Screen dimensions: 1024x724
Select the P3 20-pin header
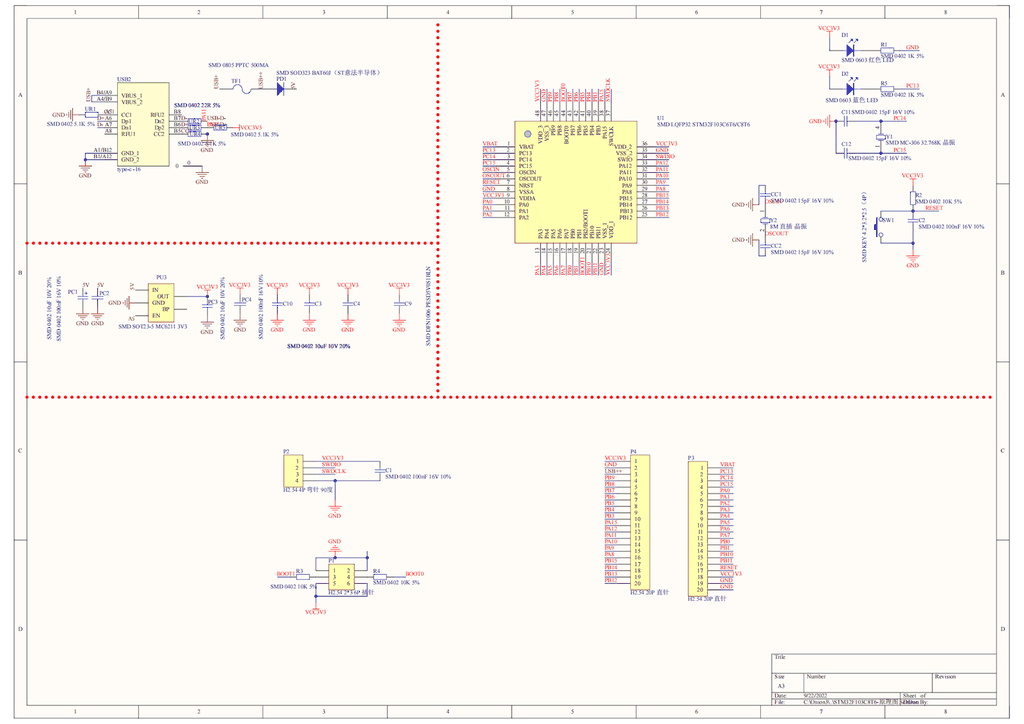pyautogui.click(x=698, y=528)
